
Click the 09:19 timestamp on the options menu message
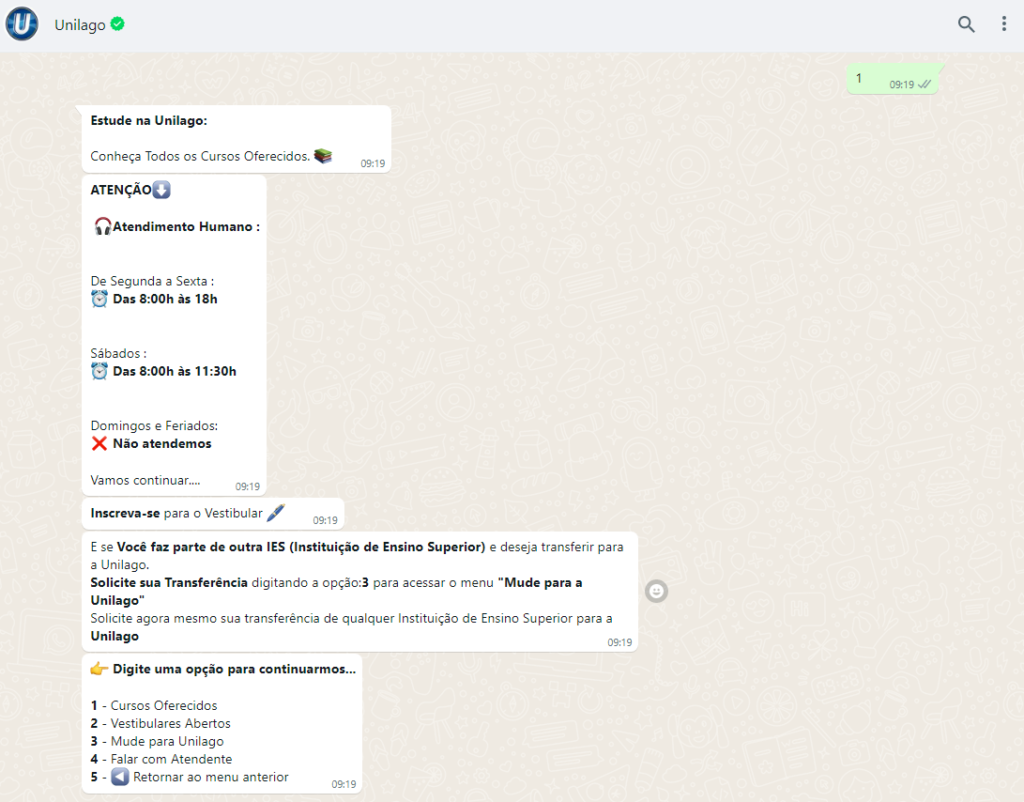tap(344, 784)
